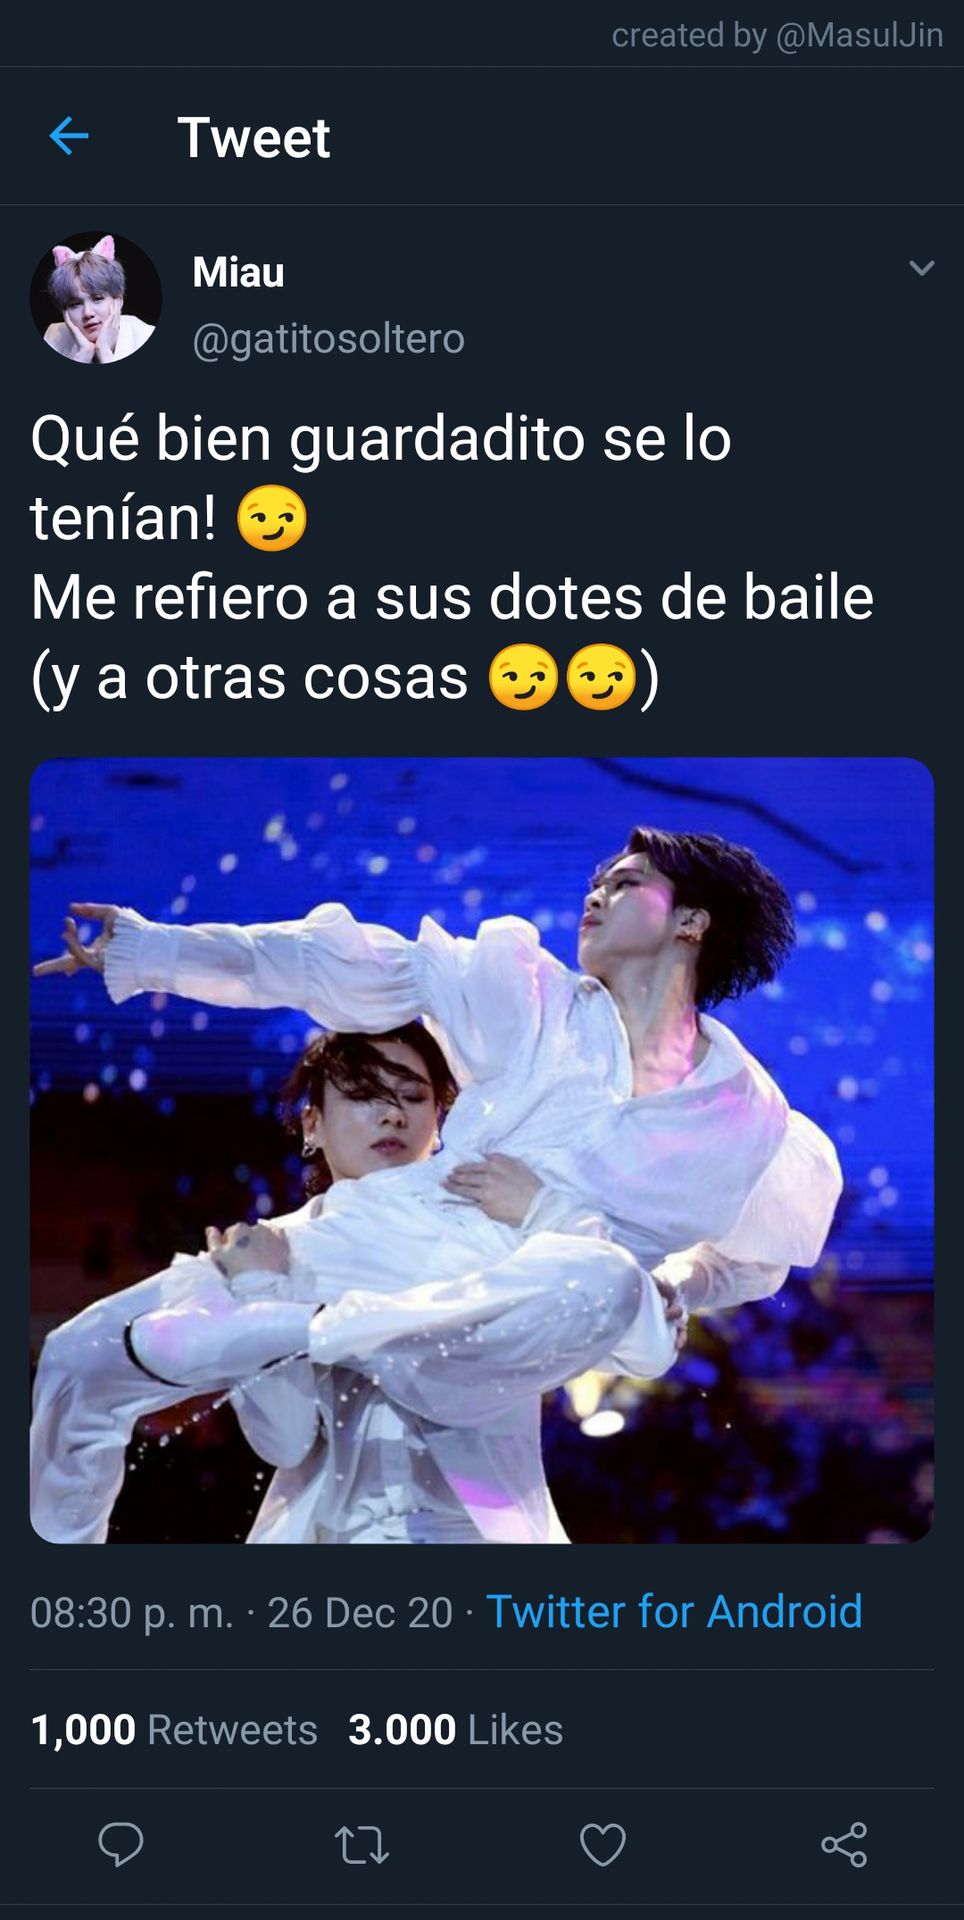Tap the retweet arrows icon
The height and width of the screenshot is (1920, 964).
click(x=361, y=1845)
